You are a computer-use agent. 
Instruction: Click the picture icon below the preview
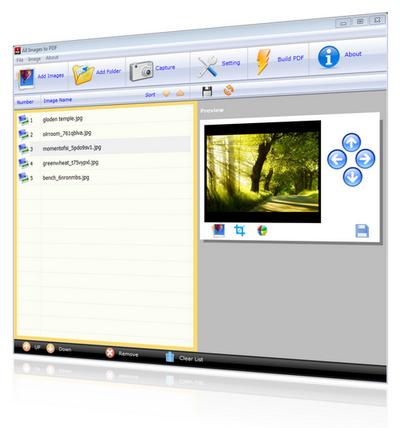[x=219, y=230]
